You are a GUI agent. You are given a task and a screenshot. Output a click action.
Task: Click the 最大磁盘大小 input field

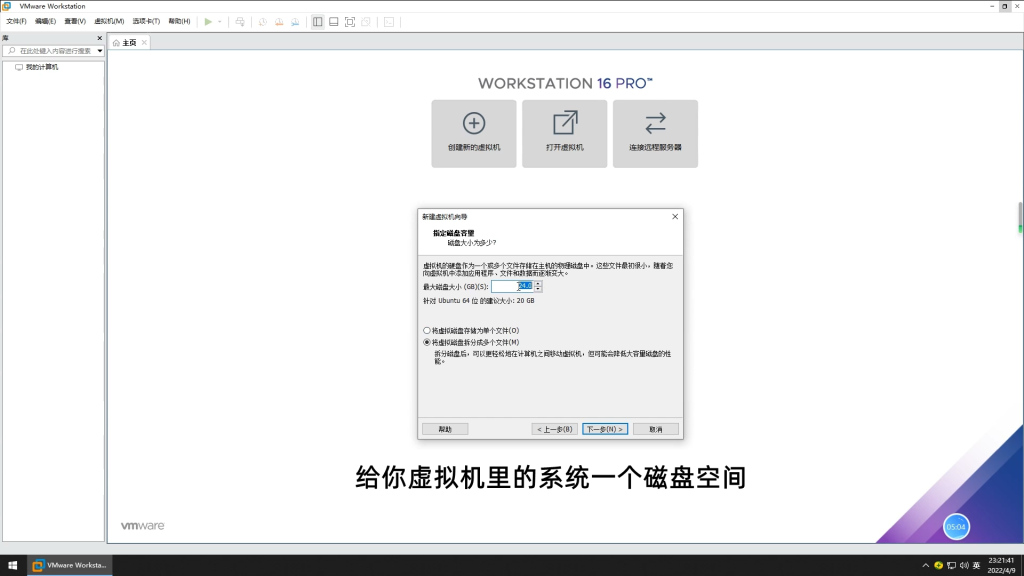[512, 286]
